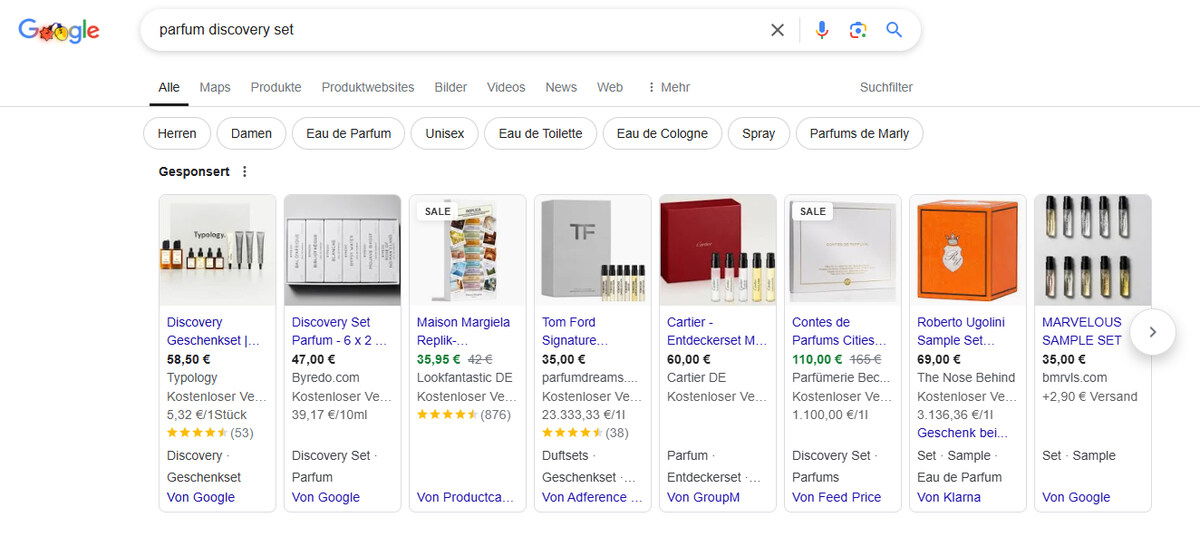Apply the Herren filter chip
The width and height of the screenshot is (1200, 537).
pyautogui.click(x=177, y=133)
